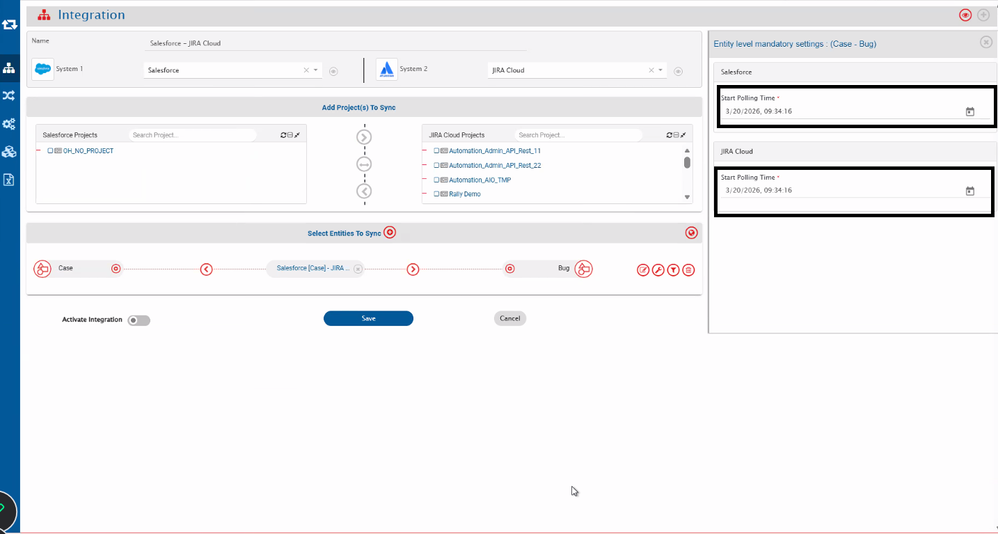Check Automation_Admin_API_Rest_11 checkbox
Image resolution: width=998 pixels, height=534 pixels.
(437, 151)
